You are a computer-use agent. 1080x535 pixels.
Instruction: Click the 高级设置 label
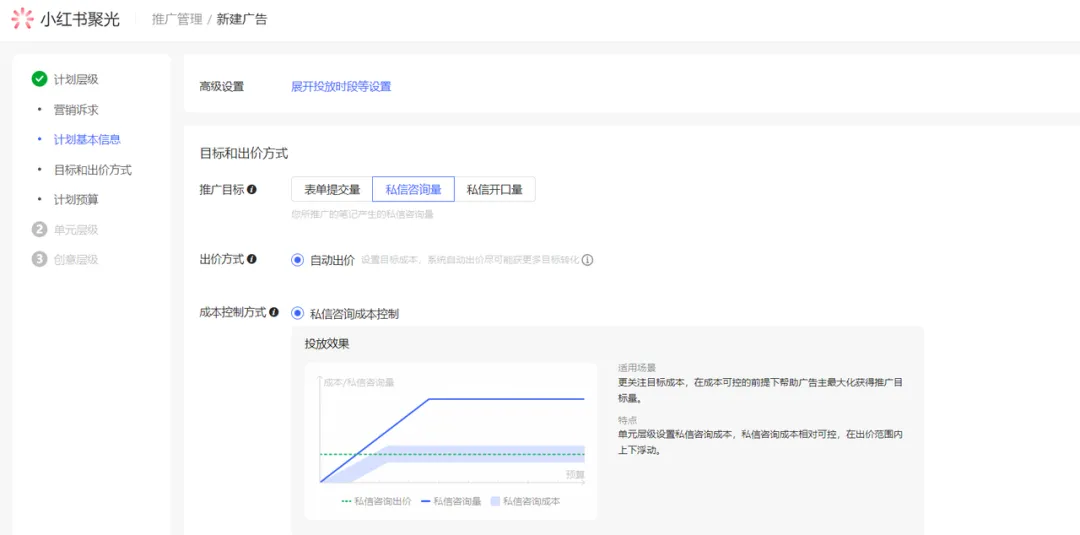click(x=222, y=86)
